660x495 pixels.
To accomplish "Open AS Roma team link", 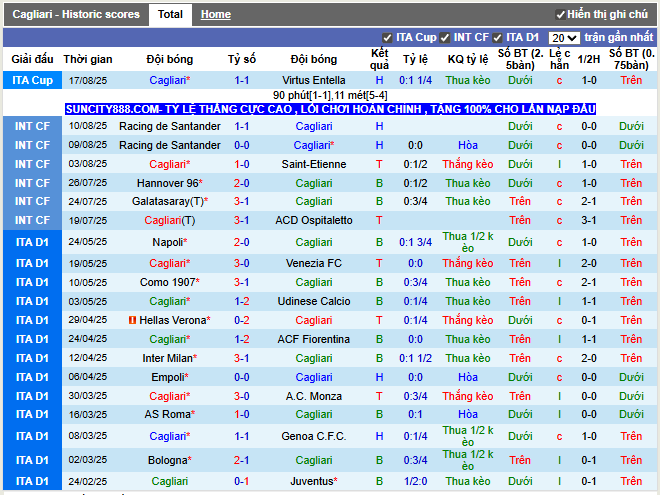I will pos(170,415).
